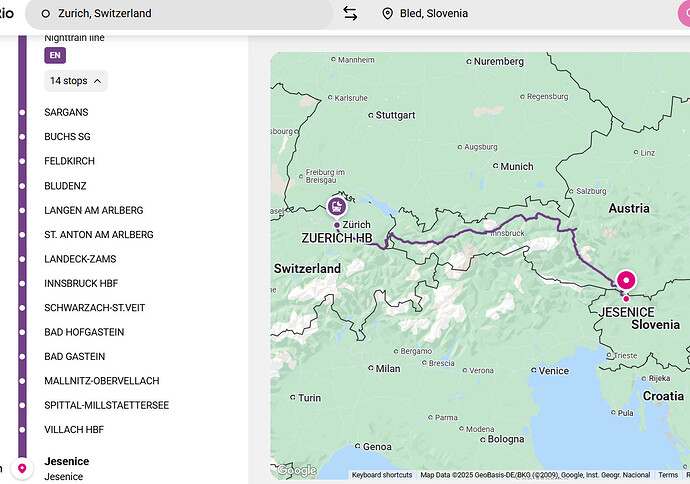Select the INNSBRUCK HBF stop
This screenshot has height=484, width=690.
coord(81,283)
